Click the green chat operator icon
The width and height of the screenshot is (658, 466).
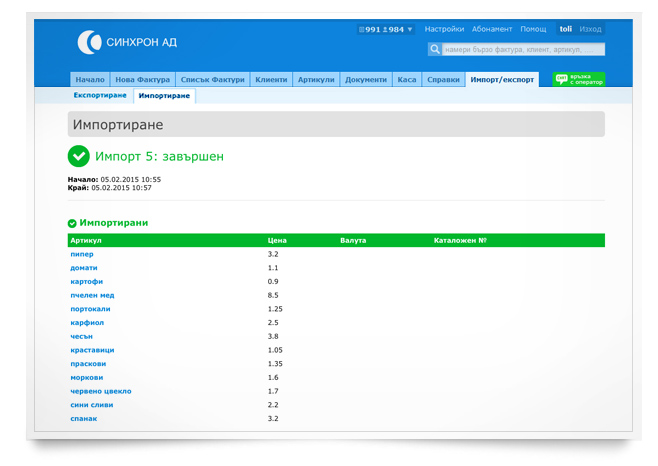[561, 80]
